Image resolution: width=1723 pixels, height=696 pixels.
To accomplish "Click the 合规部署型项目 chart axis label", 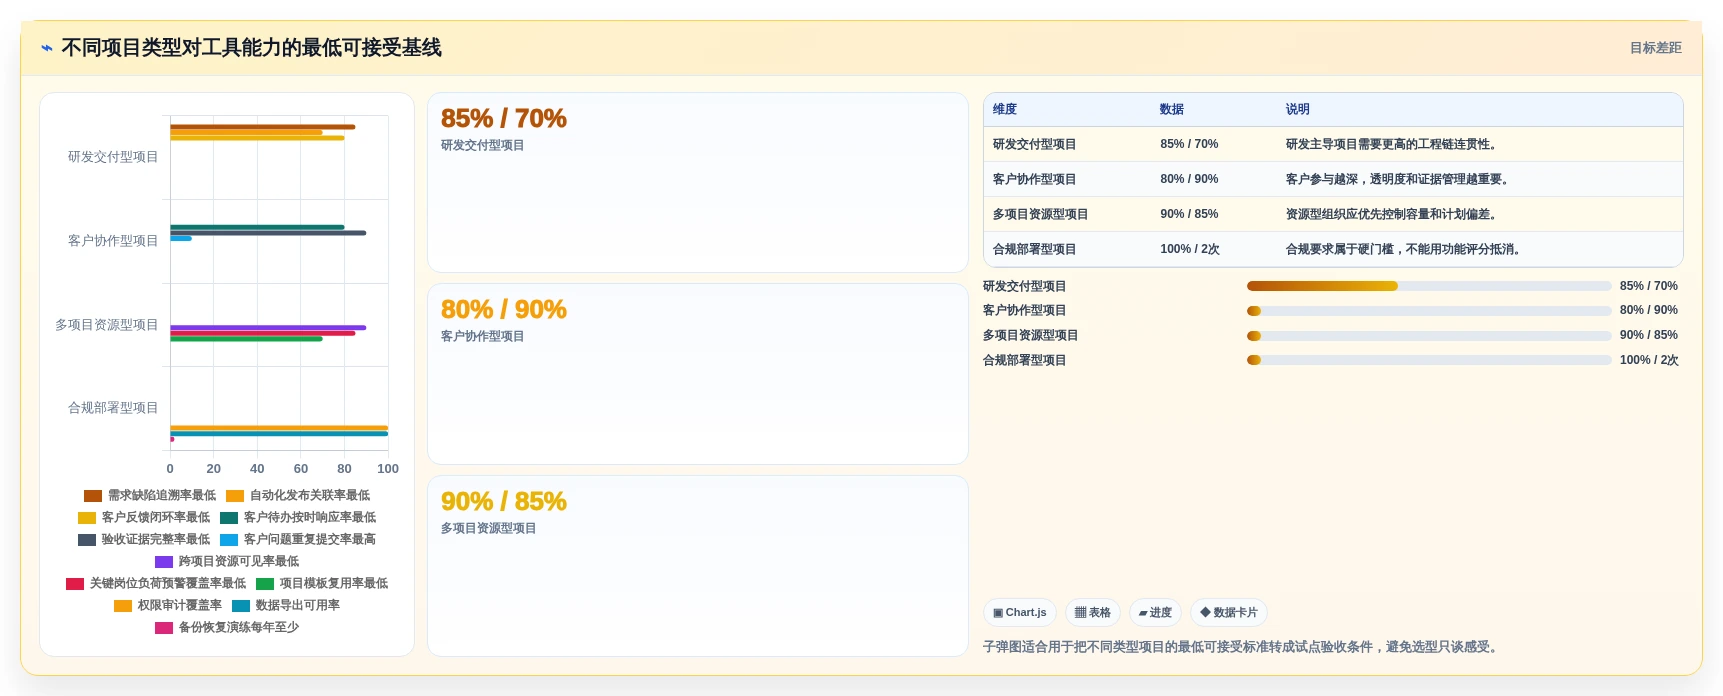I will [x=113, y=408].
